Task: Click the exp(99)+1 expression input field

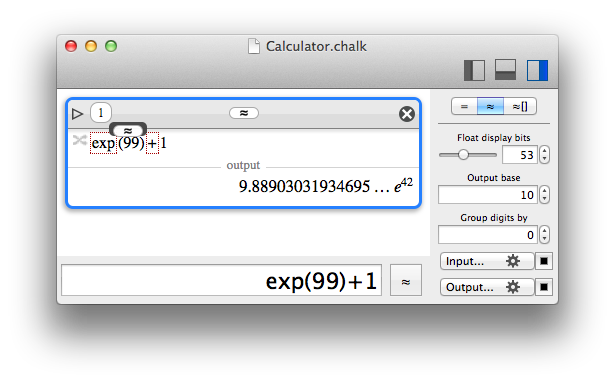Action: [222, 280]
